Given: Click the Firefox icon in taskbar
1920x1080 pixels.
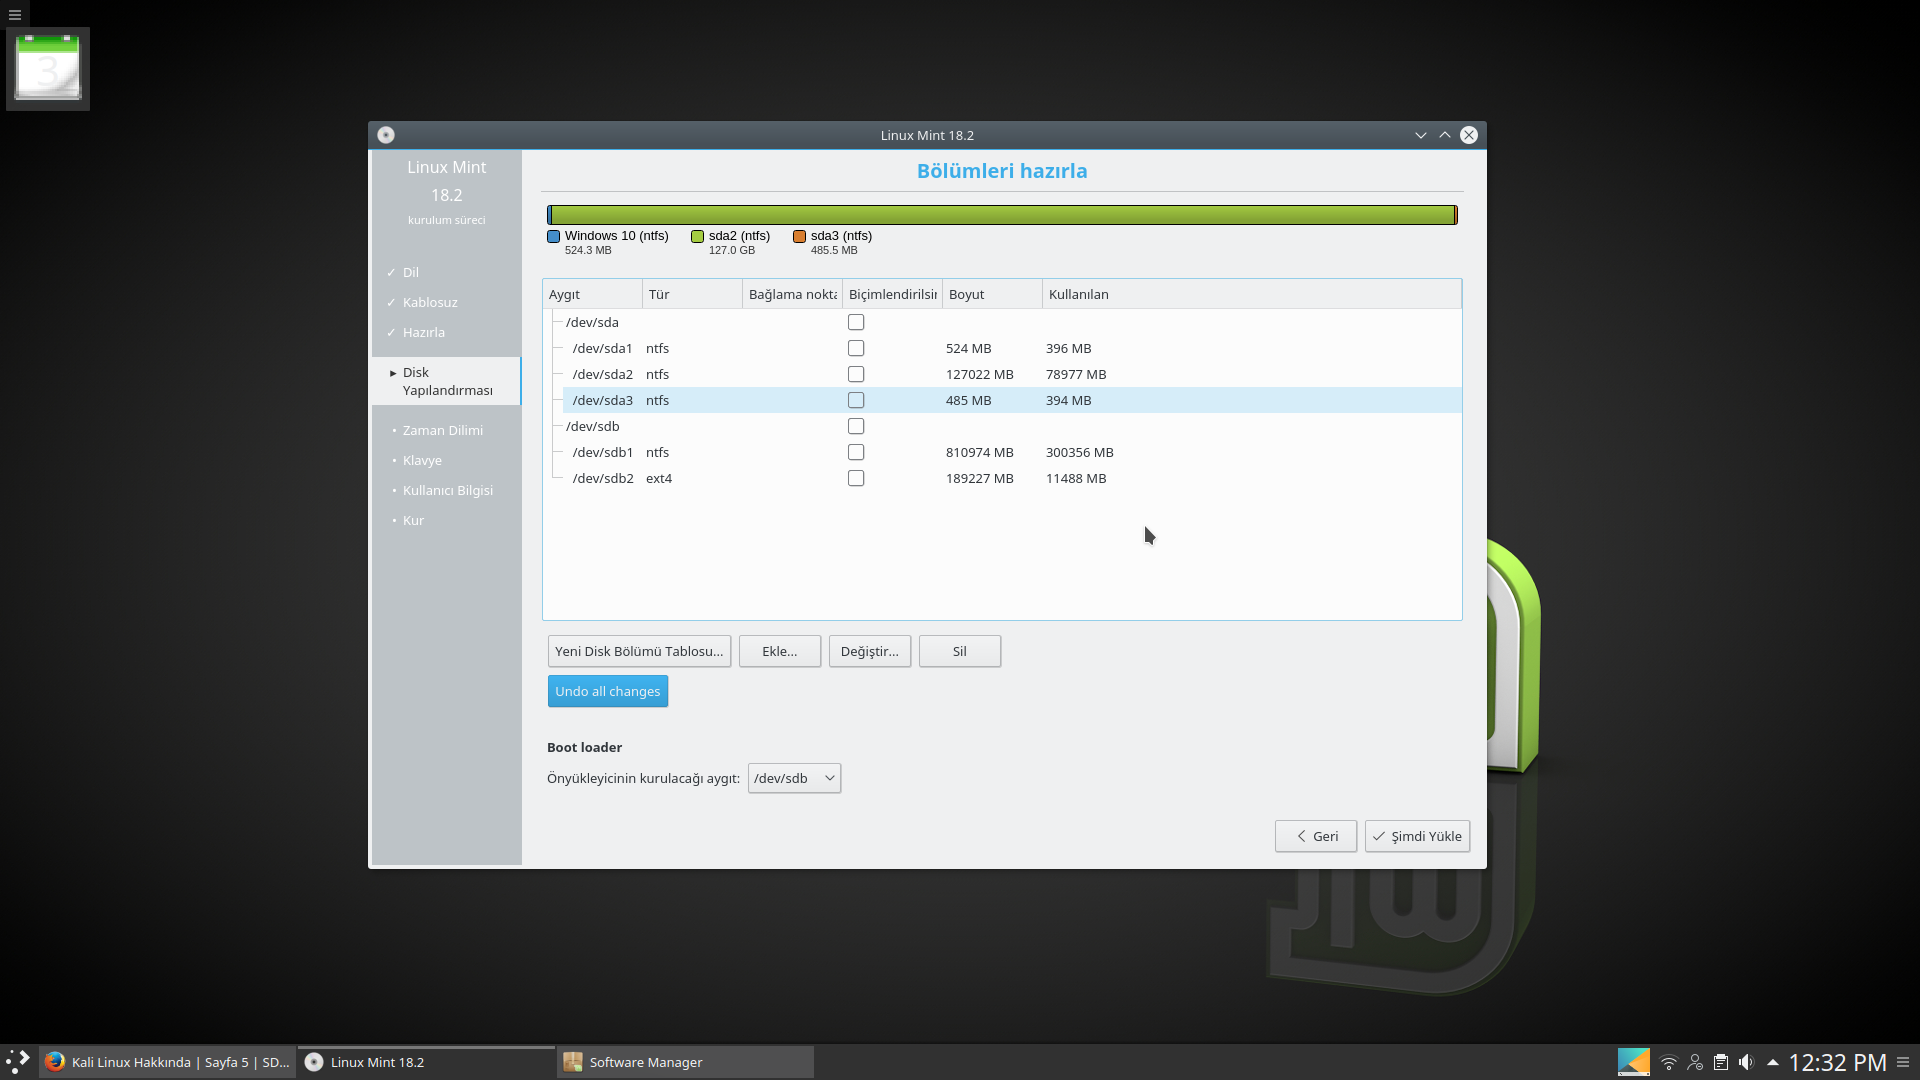Looking at the screenshot, I should click(x=55, y=1062).
